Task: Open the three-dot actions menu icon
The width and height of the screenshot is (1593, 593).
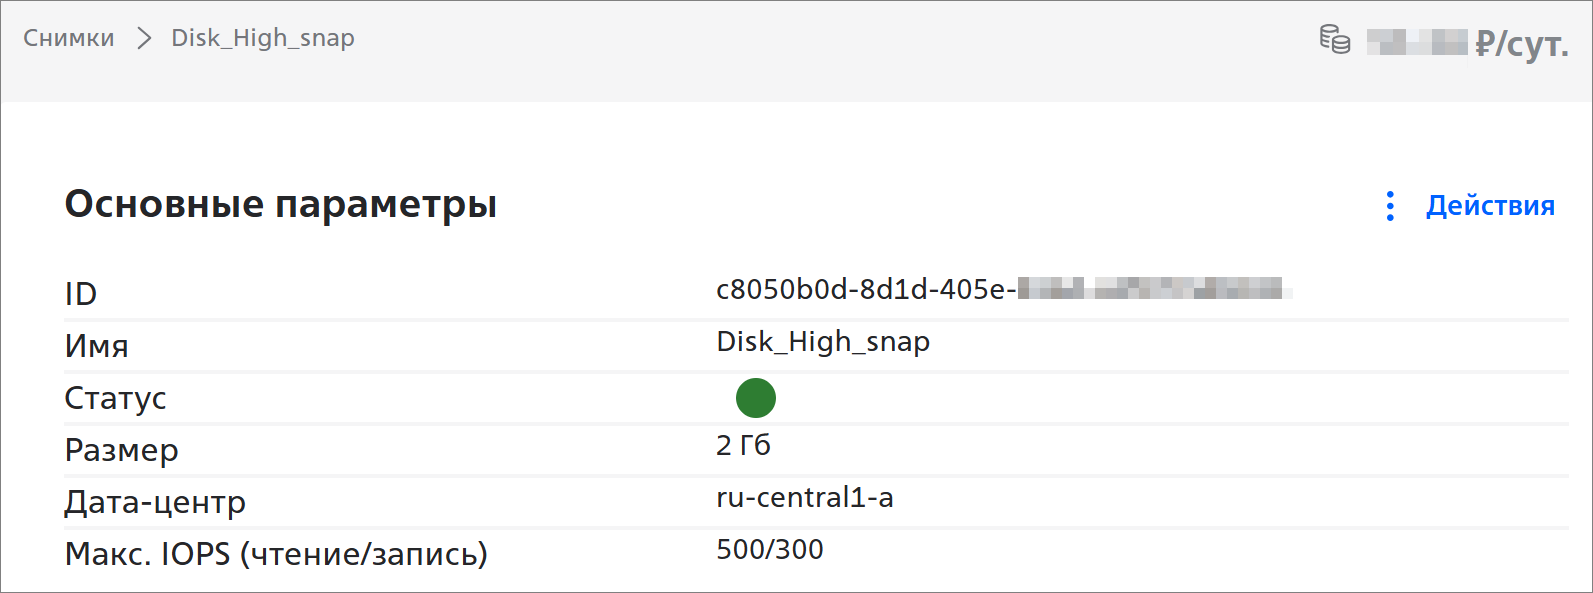Action: coord(1390,206)
